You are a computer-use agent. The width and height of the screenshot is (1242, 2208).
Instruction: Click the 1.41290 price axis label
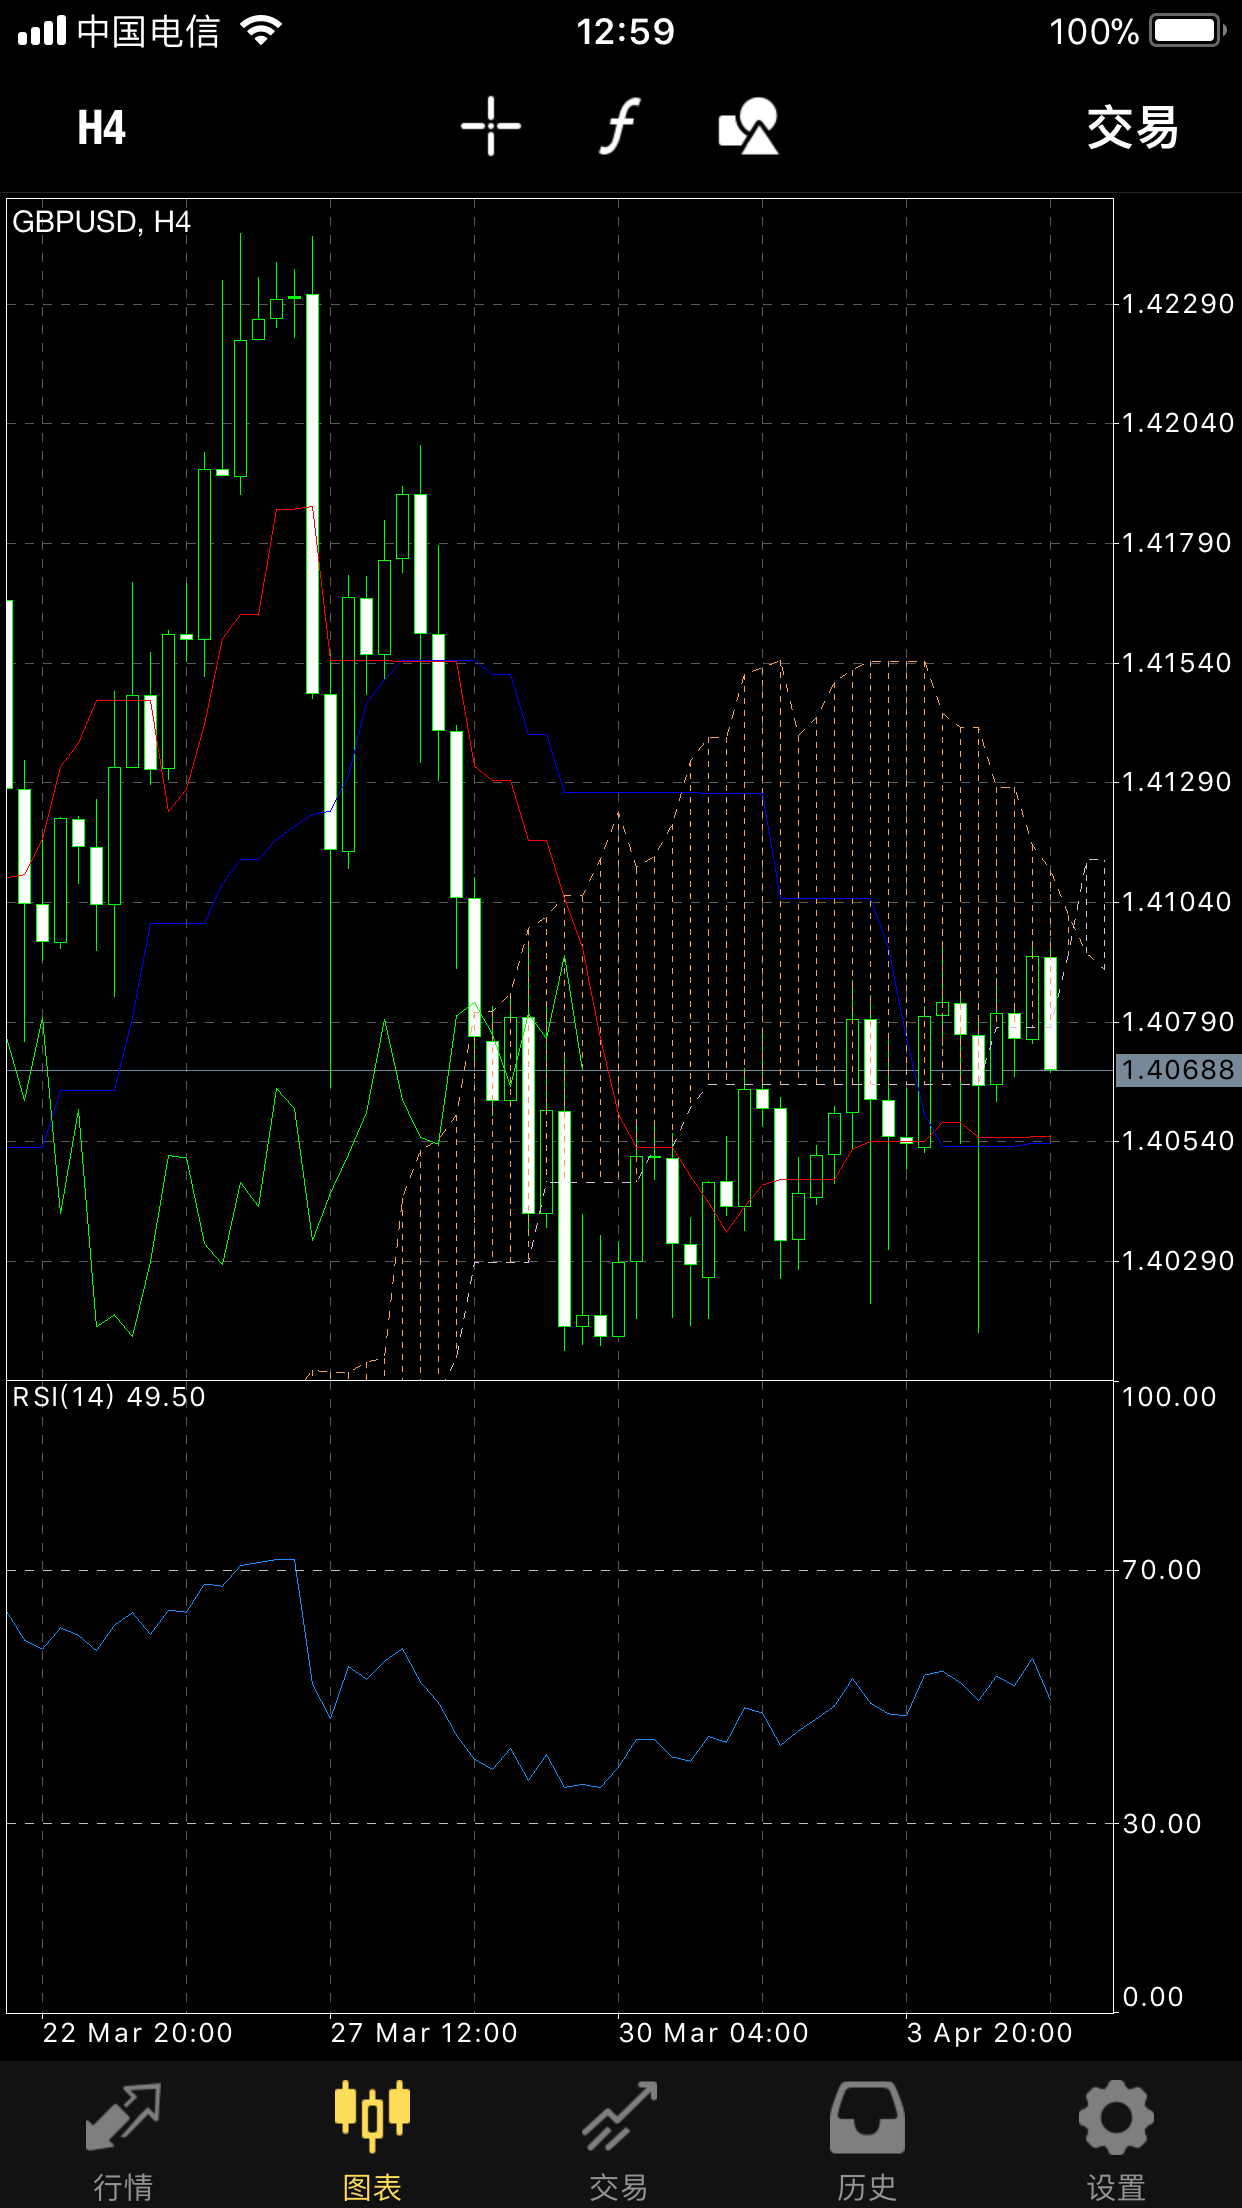coord(1178,782)
